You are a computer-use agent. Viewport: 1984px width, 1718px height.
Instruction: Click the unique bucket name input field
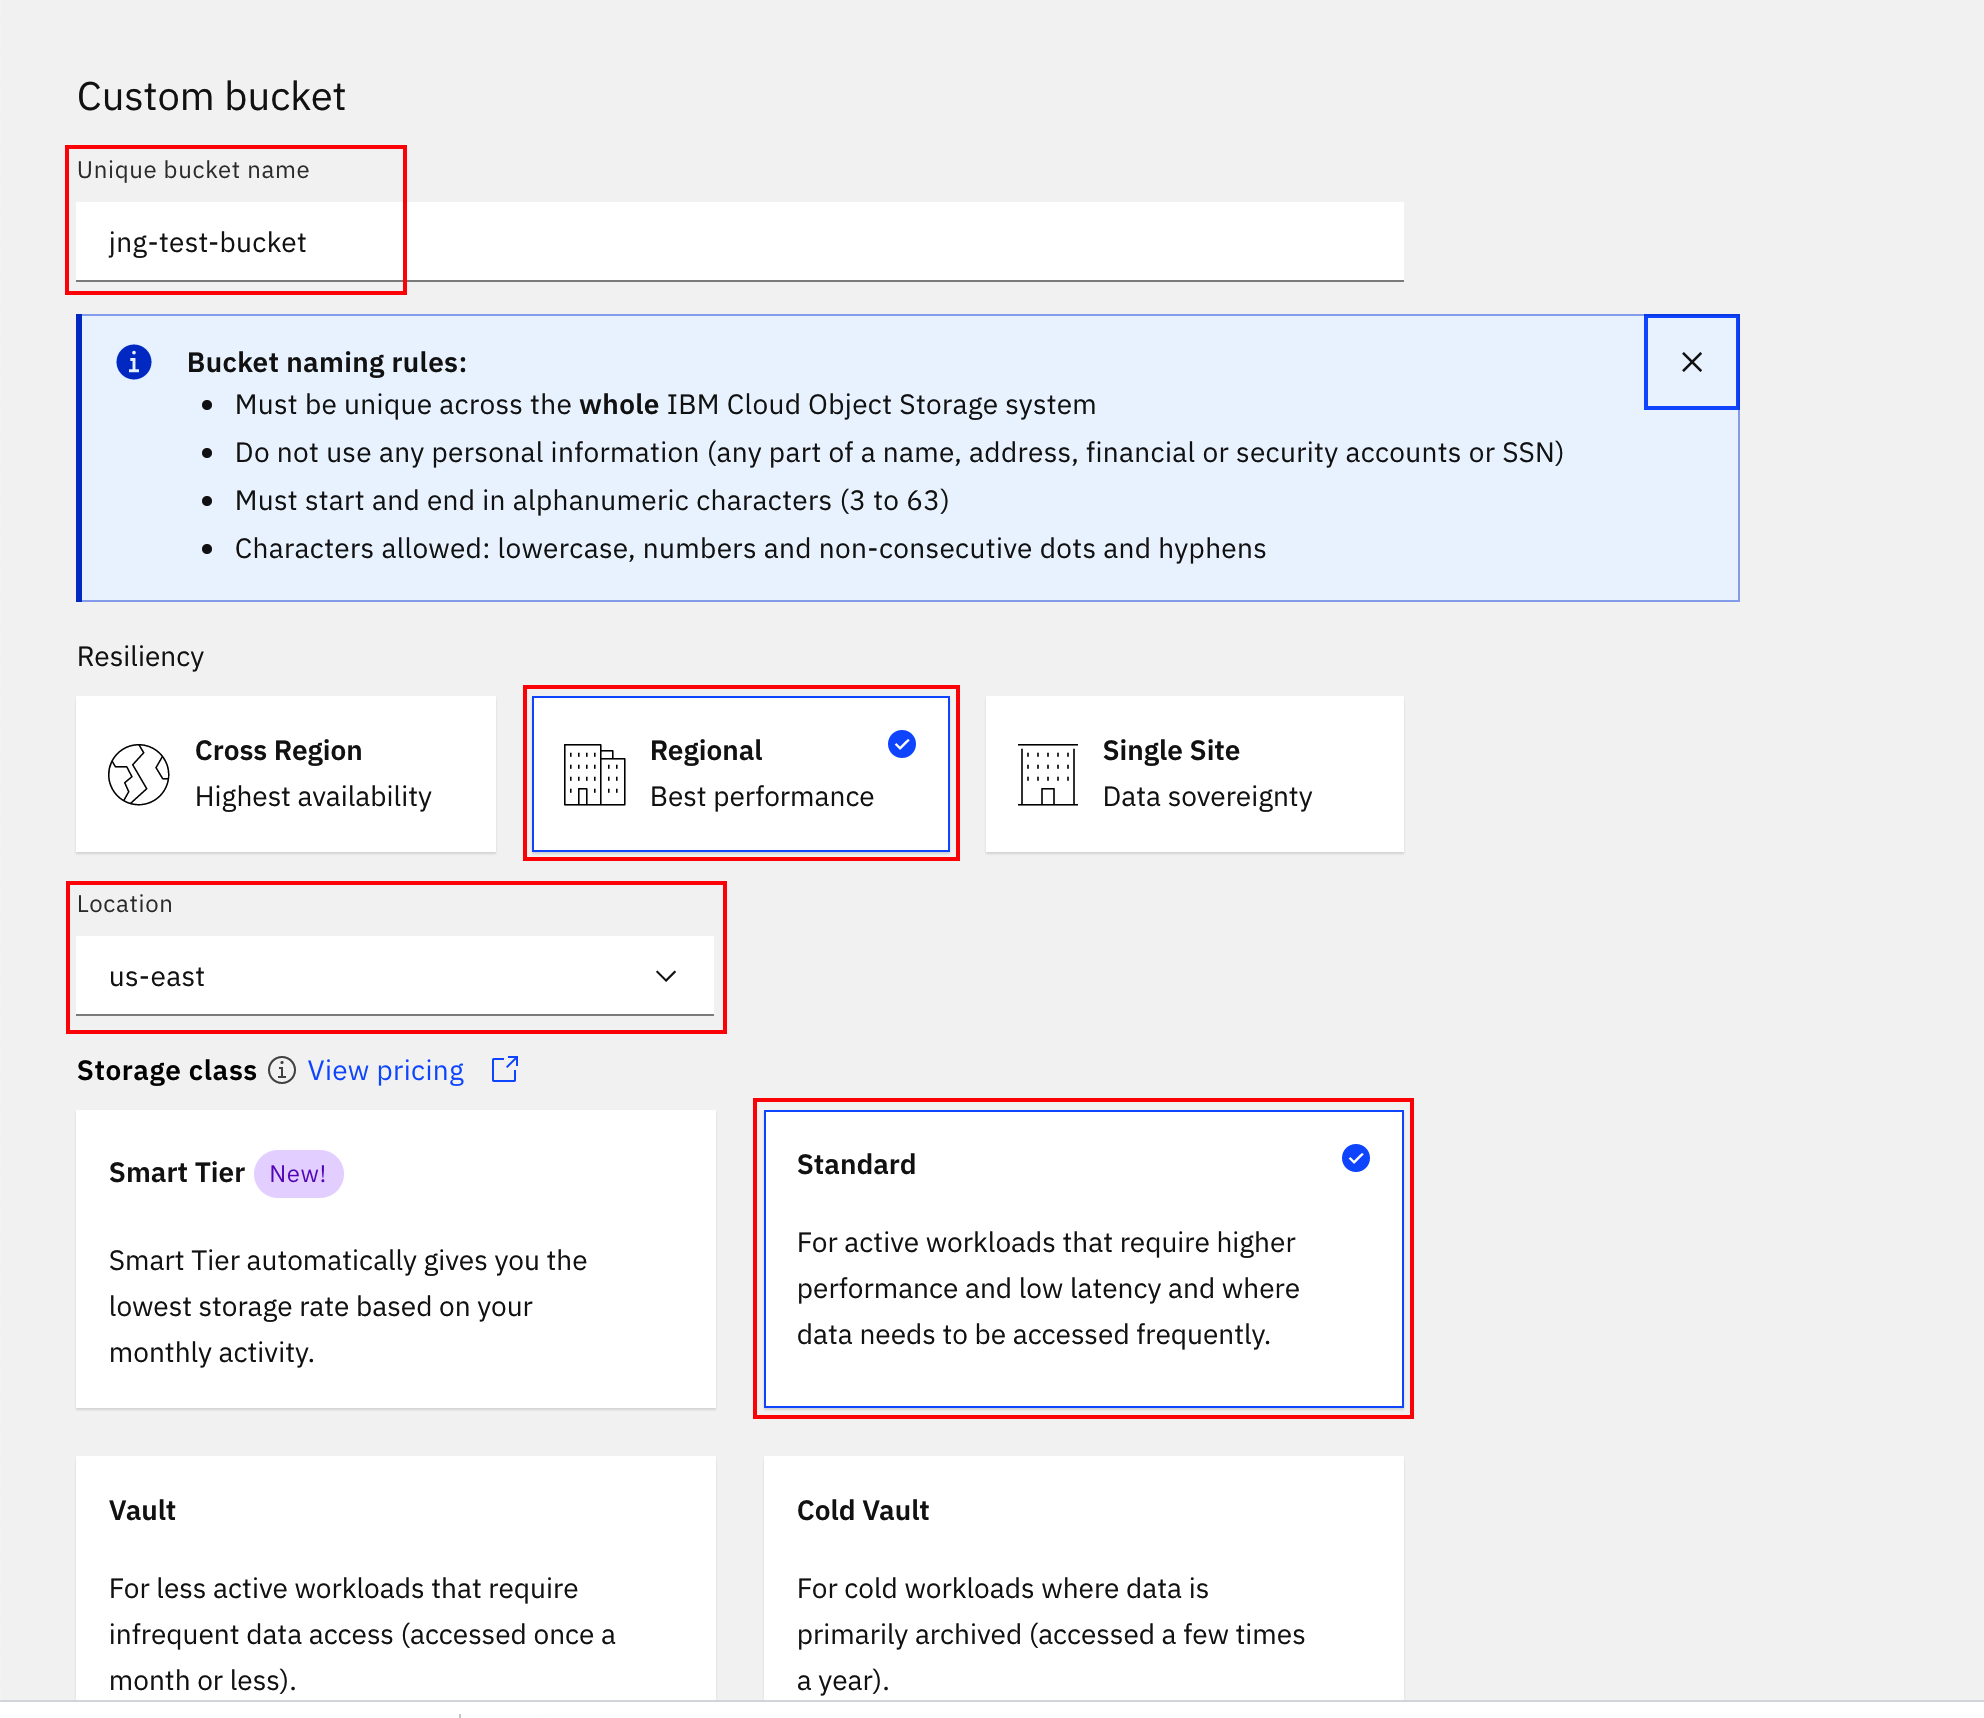[x=737, y=240]
